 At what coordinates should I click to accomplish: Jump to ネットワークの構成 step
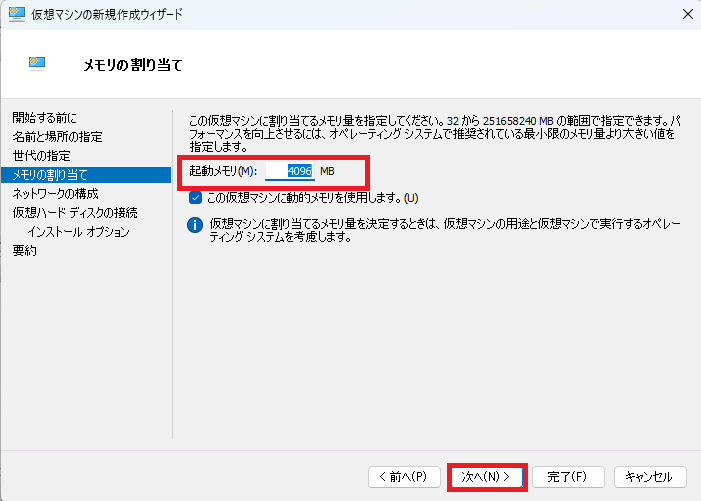tap(55, 194)
